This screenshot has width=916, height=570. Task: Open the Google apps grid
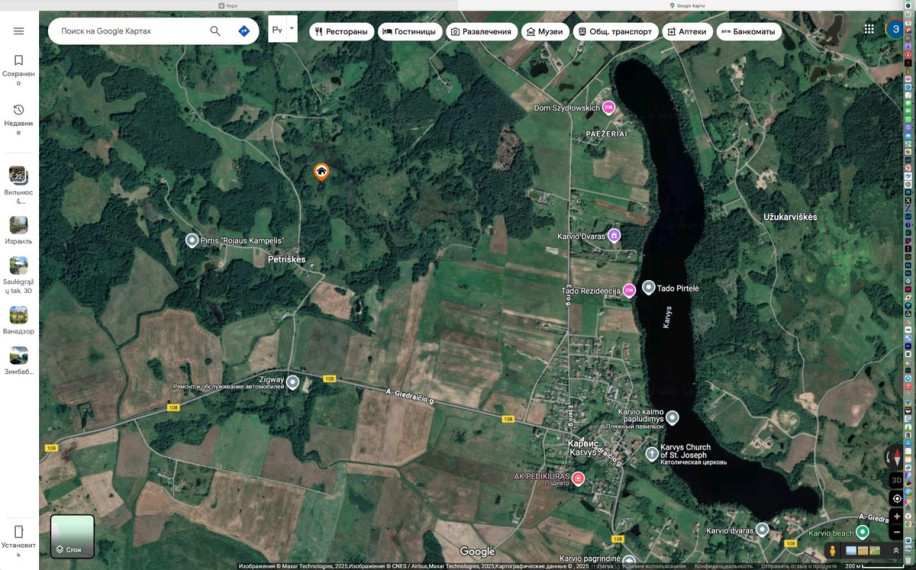[869, 29]
